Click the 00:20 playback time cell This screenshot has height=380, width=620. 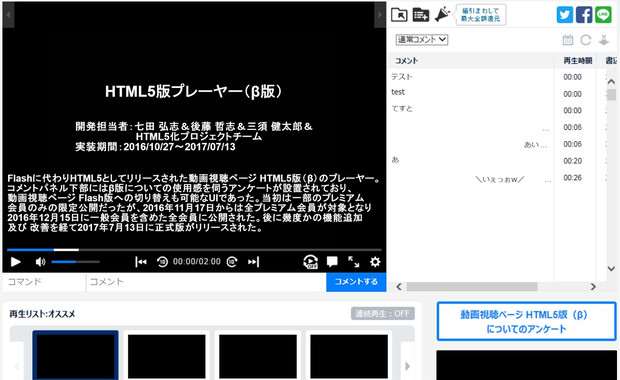click(573, 161)
